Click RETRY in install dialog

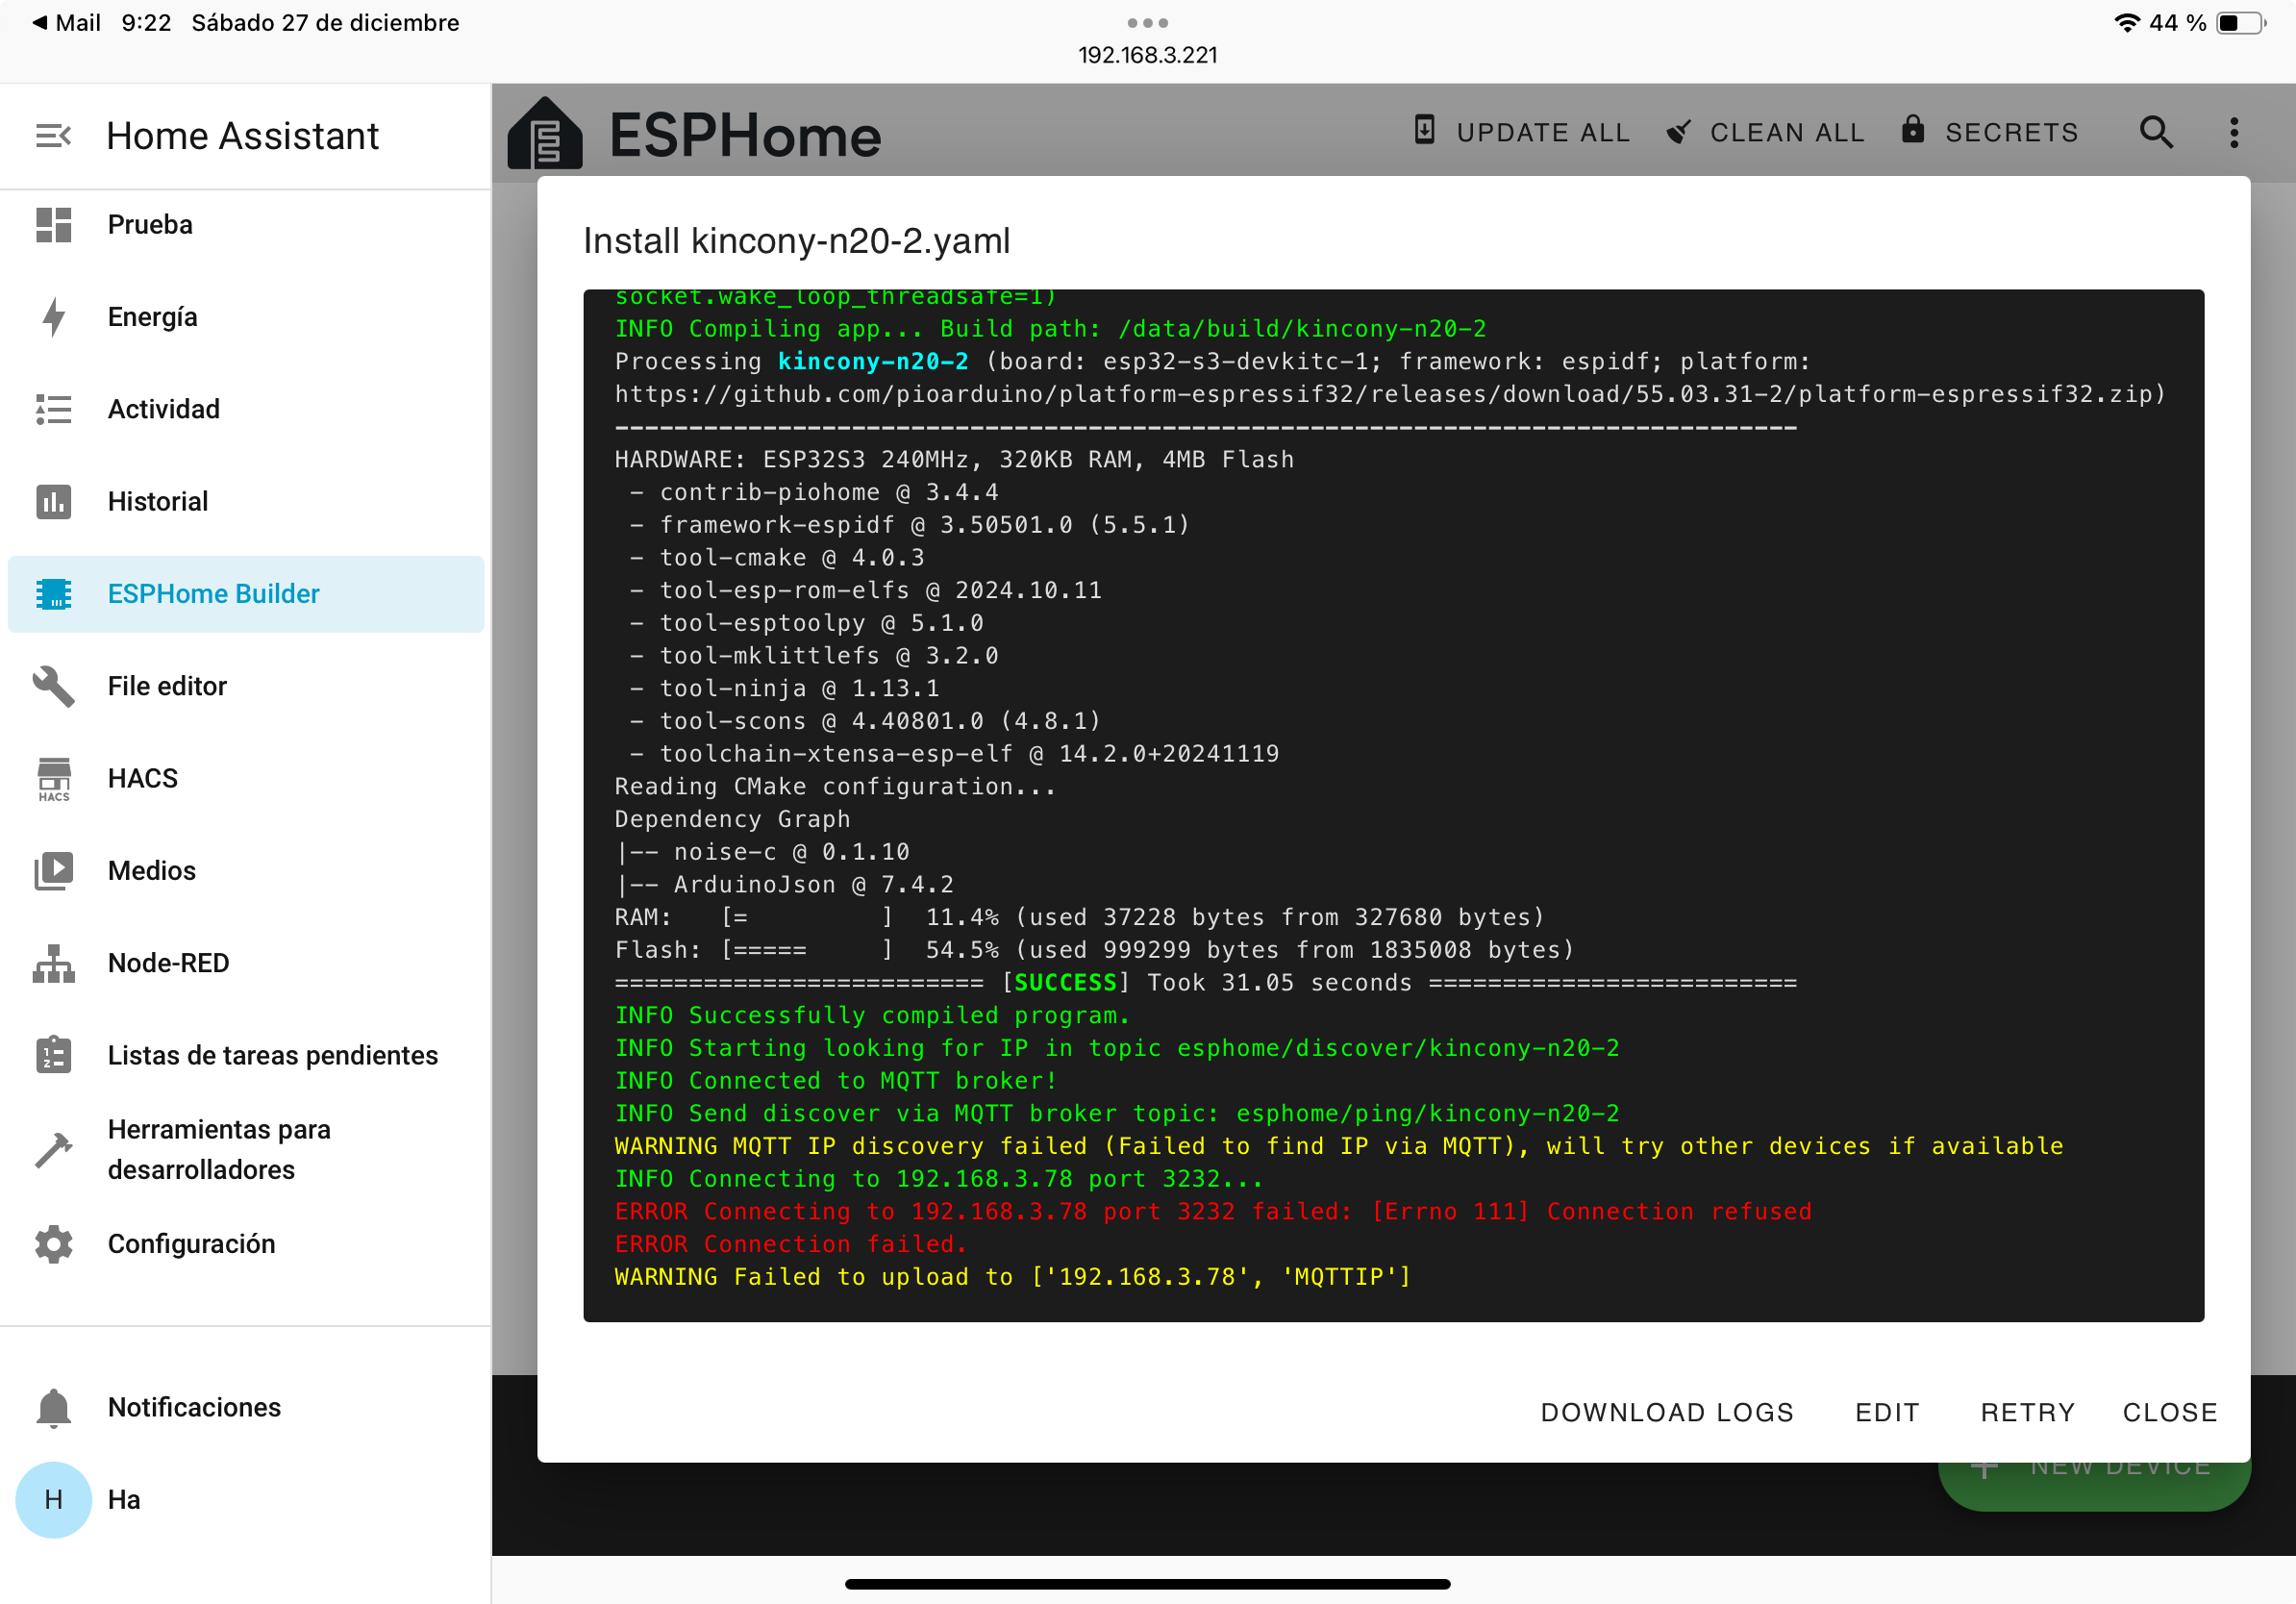(x=2027, y=1412)
